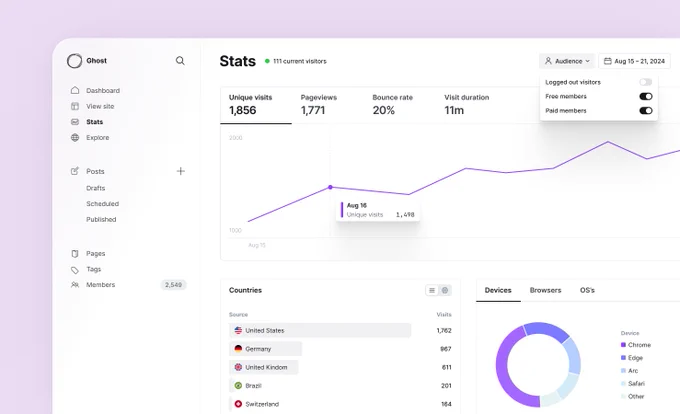Open Pages in the sidebar
680x414 pixels.
pyautogui.click(x=95, y=254)
